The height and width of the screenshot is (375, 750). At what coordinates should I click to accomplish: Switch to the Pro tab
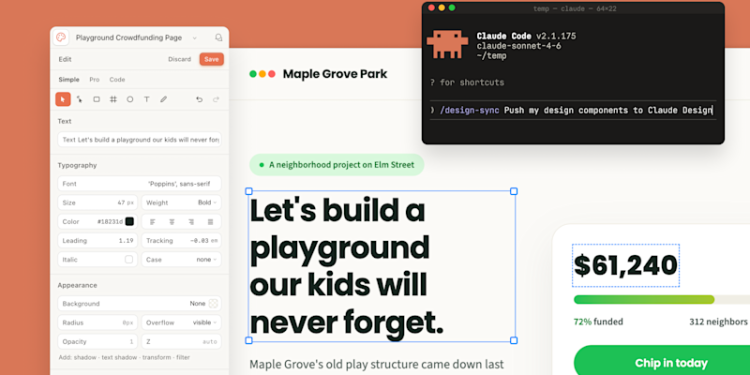coord(94,79)
